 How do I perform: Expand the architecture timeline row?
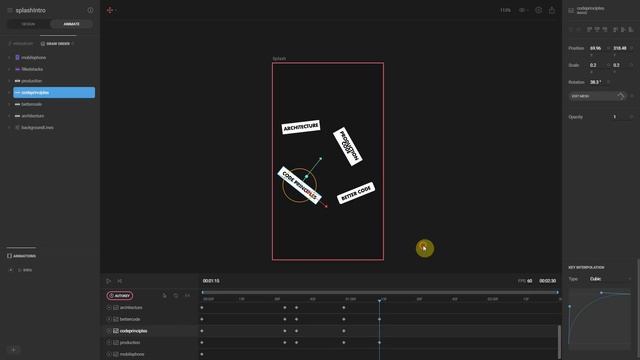[109, 308]
